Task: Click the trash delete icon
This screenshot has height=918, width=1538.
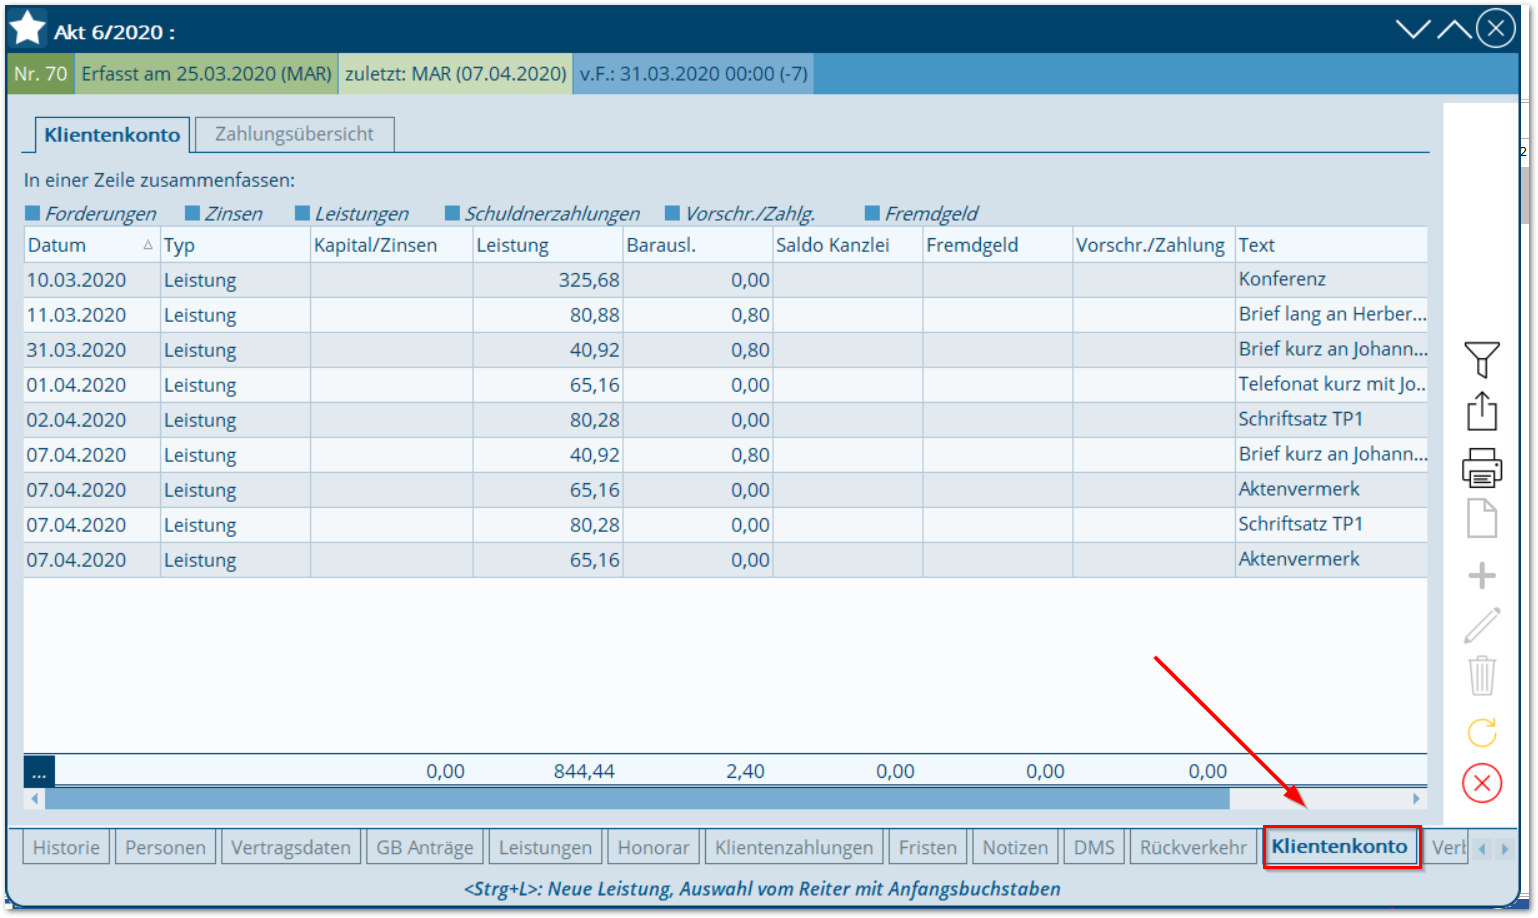Action: click(1481, 676)
